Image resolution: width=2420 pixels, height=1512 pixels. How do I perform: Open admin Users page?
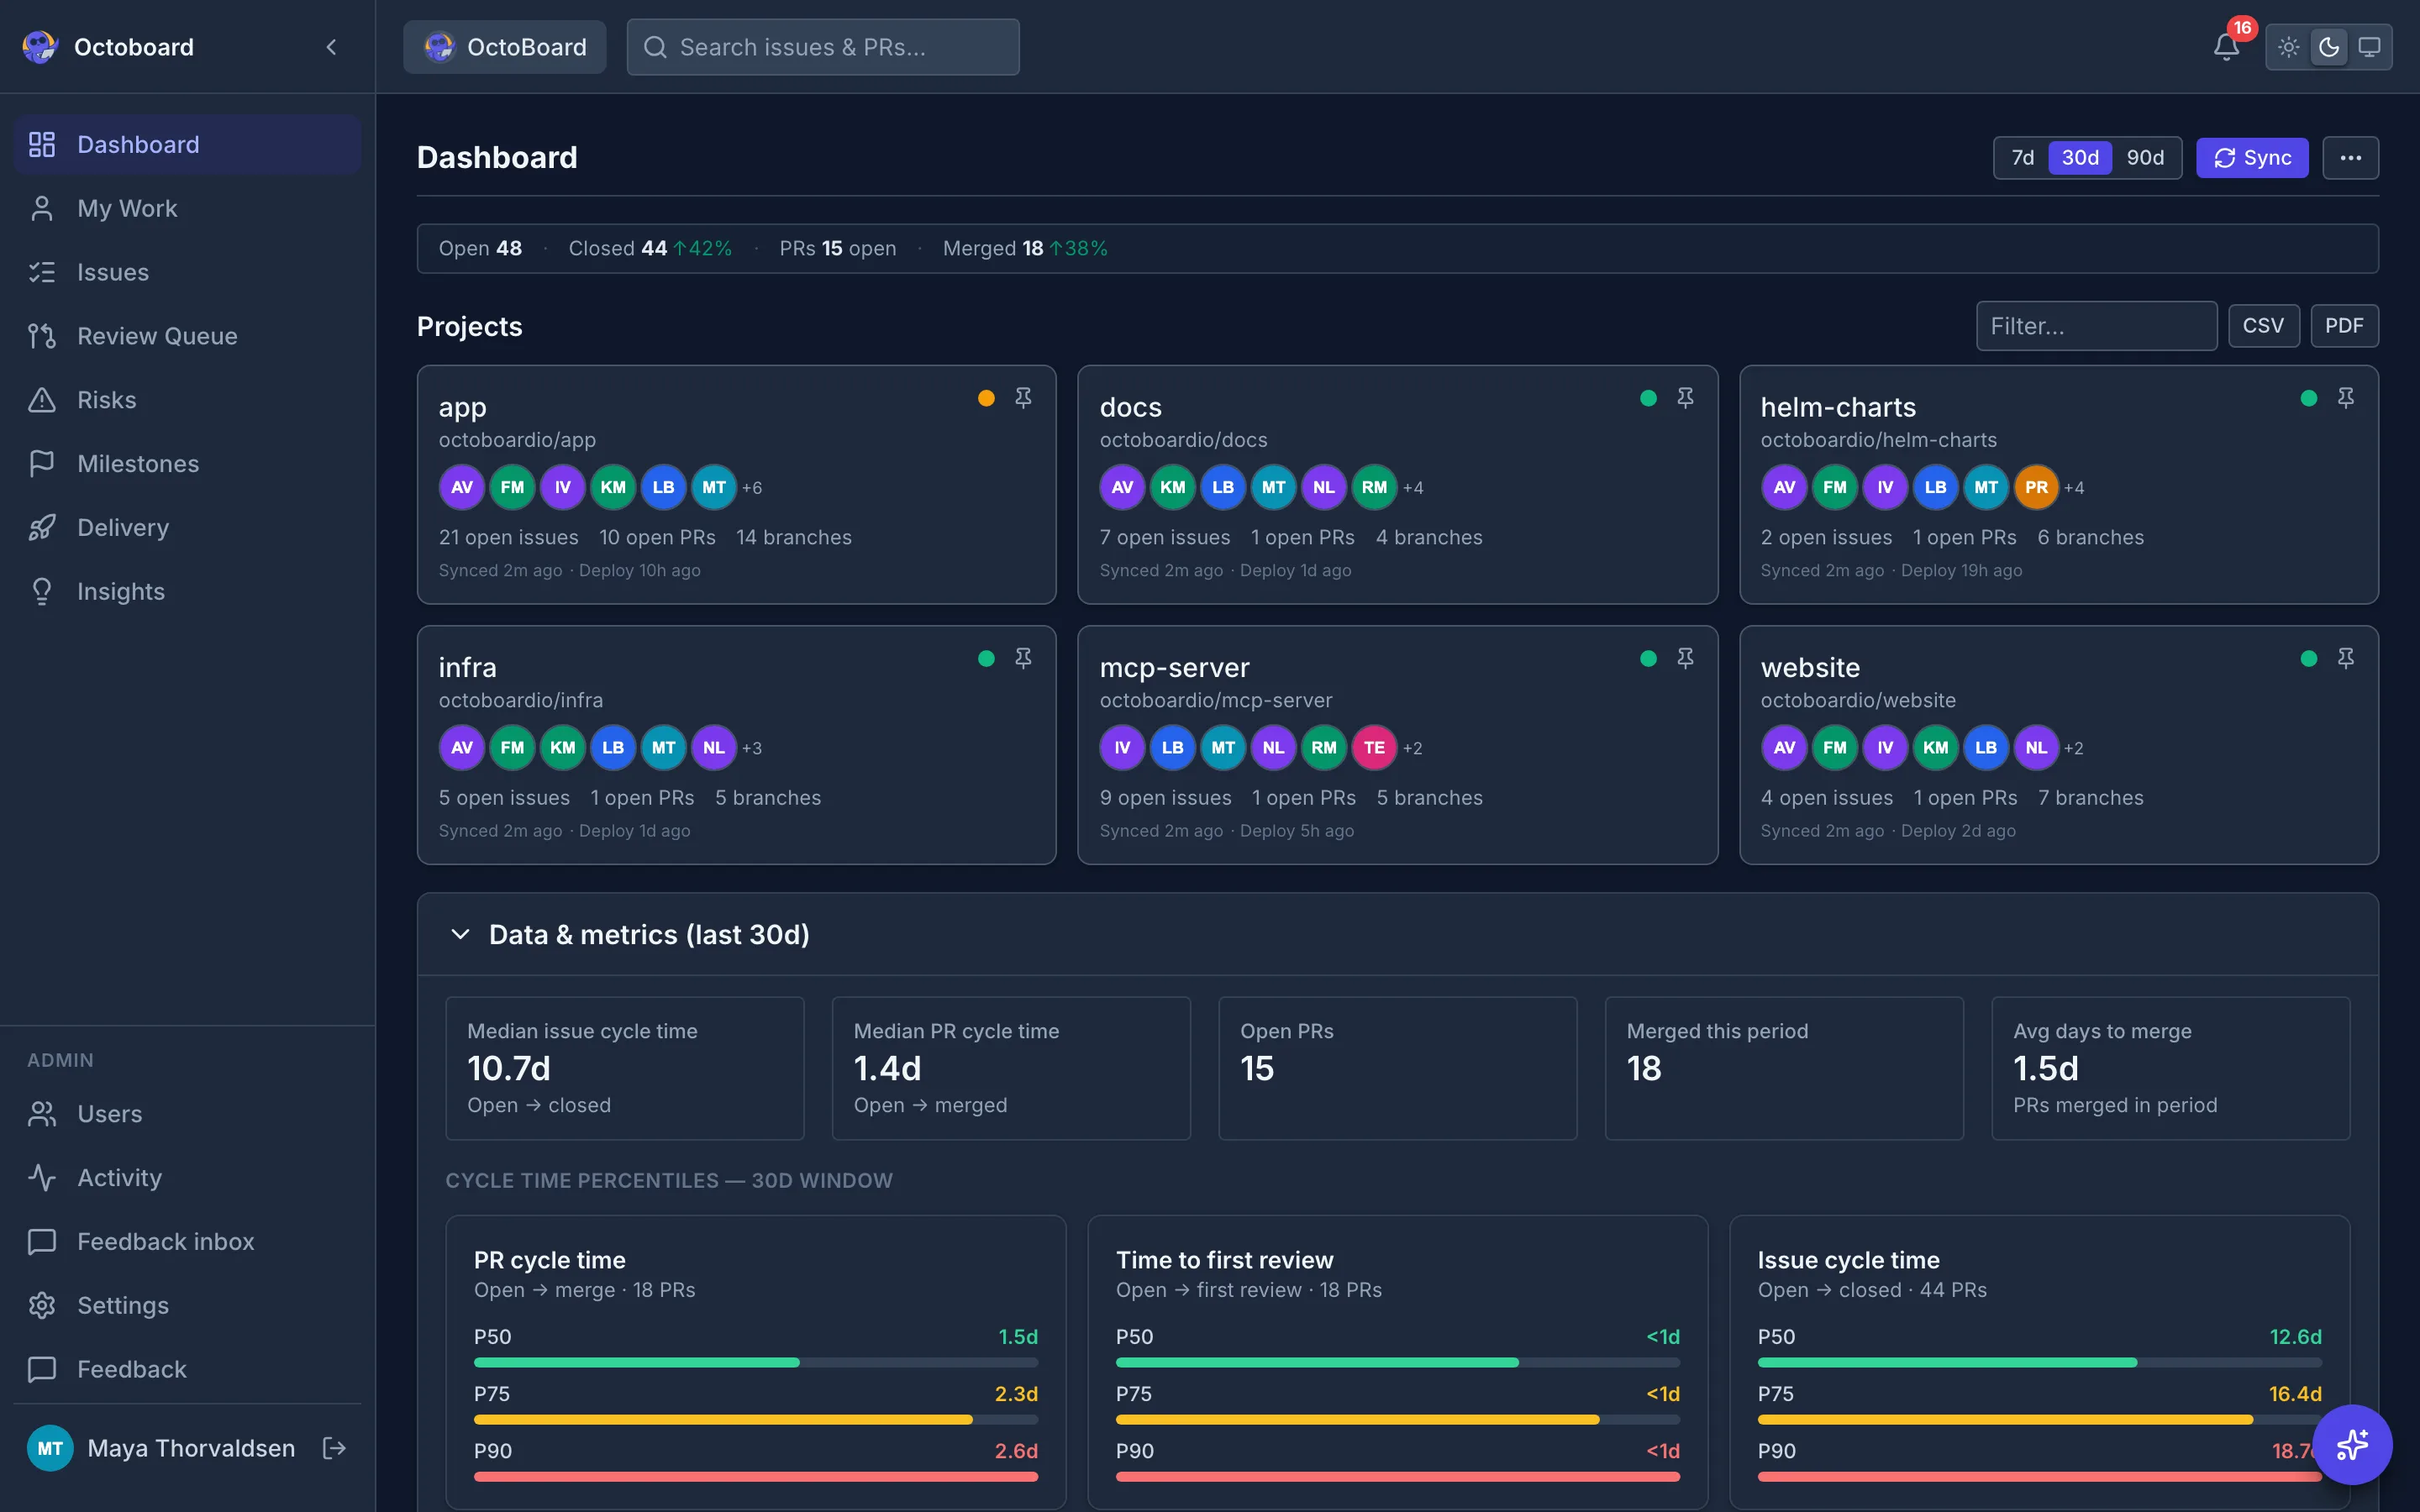[187, 1114]
